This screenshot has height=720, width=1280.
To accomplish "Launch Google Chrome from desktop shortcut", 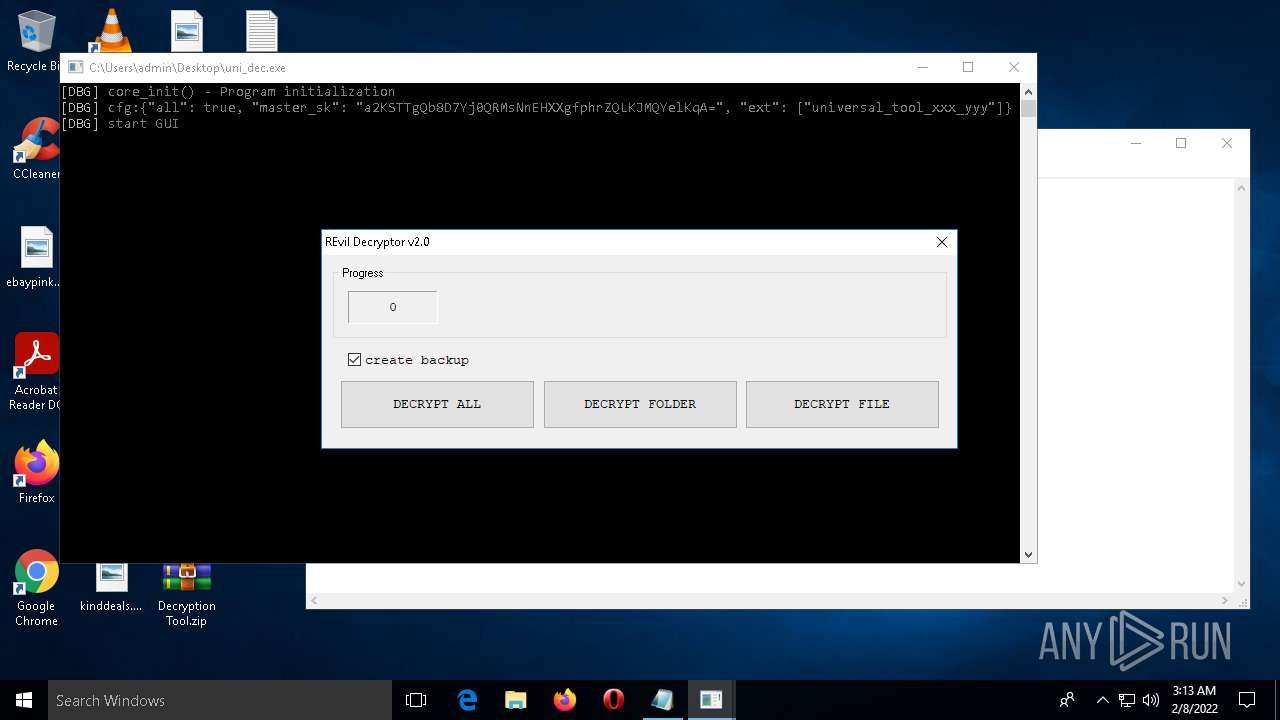I will pos(36,588).
